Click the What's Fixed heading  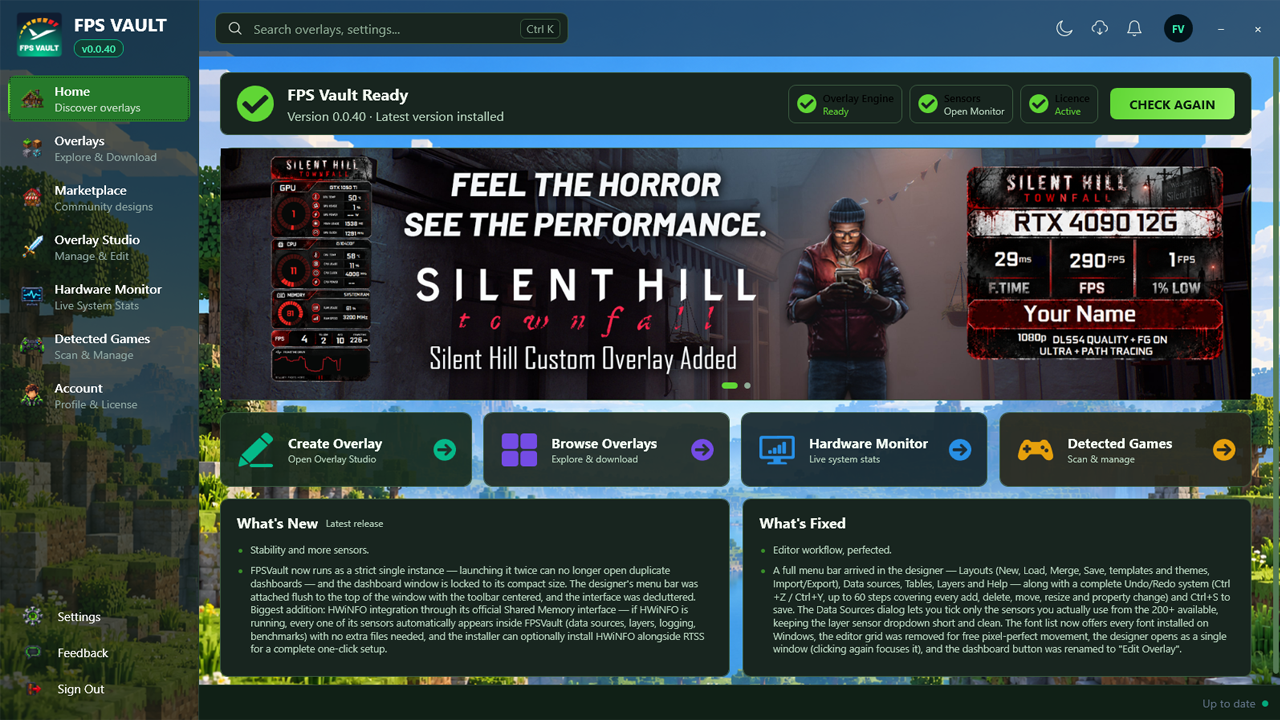[x=802, y=523]
